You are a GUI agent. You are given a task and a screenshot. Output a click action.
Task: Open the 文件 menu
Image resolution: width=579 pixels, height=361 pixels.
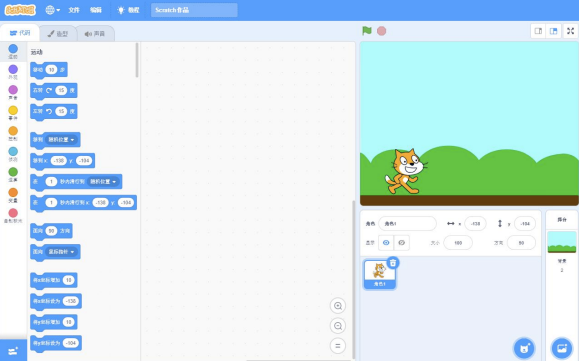pyautogui.click(x=74, y=10)
